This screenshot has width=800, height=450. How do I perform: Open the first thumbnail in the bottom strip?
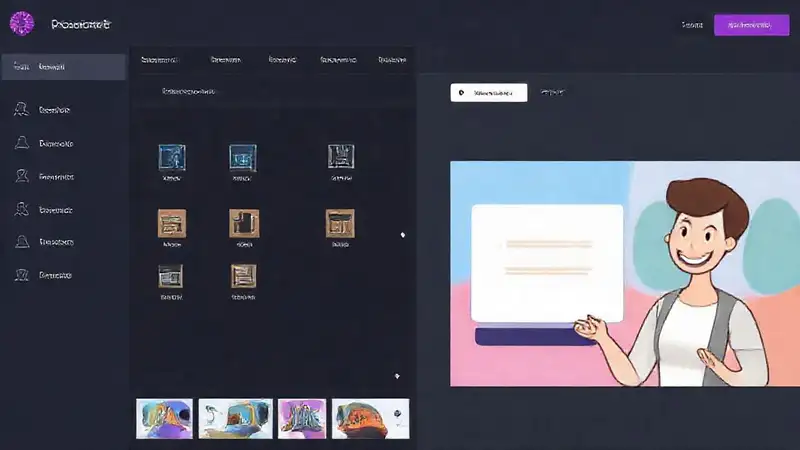(x=164, y=419)
